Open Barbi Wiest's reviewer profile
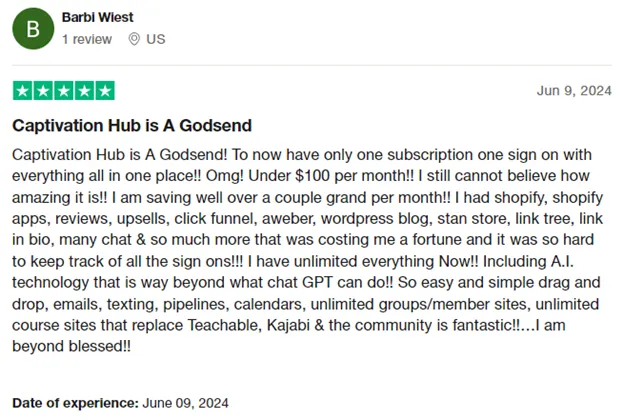Viewport: 624px width, 420px height. [98, 17]
